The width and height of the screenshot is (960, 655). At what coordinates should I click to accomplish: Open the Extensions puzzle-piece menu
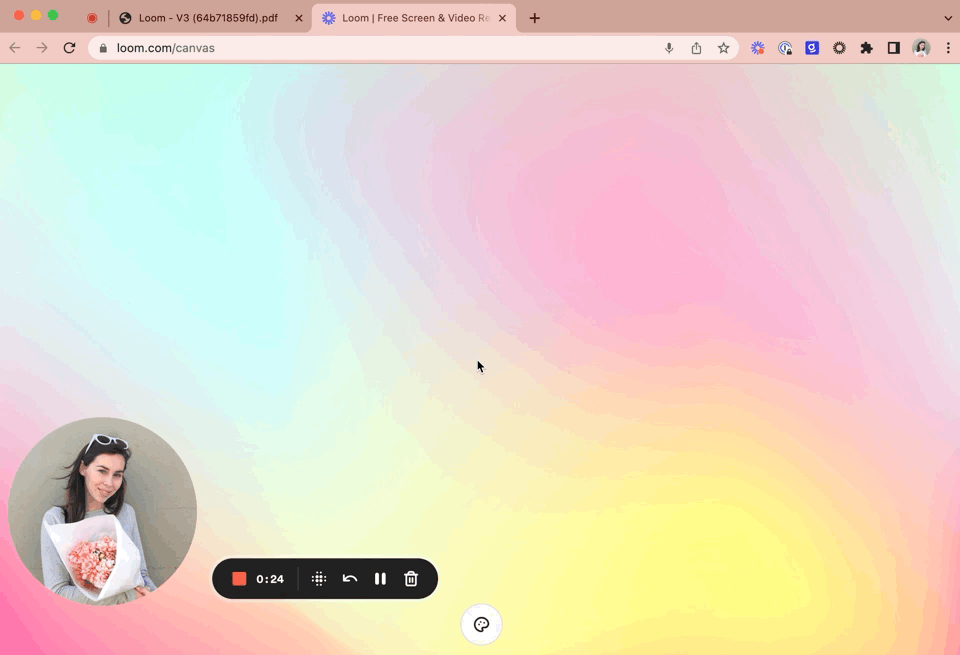(x=866, y=47)
